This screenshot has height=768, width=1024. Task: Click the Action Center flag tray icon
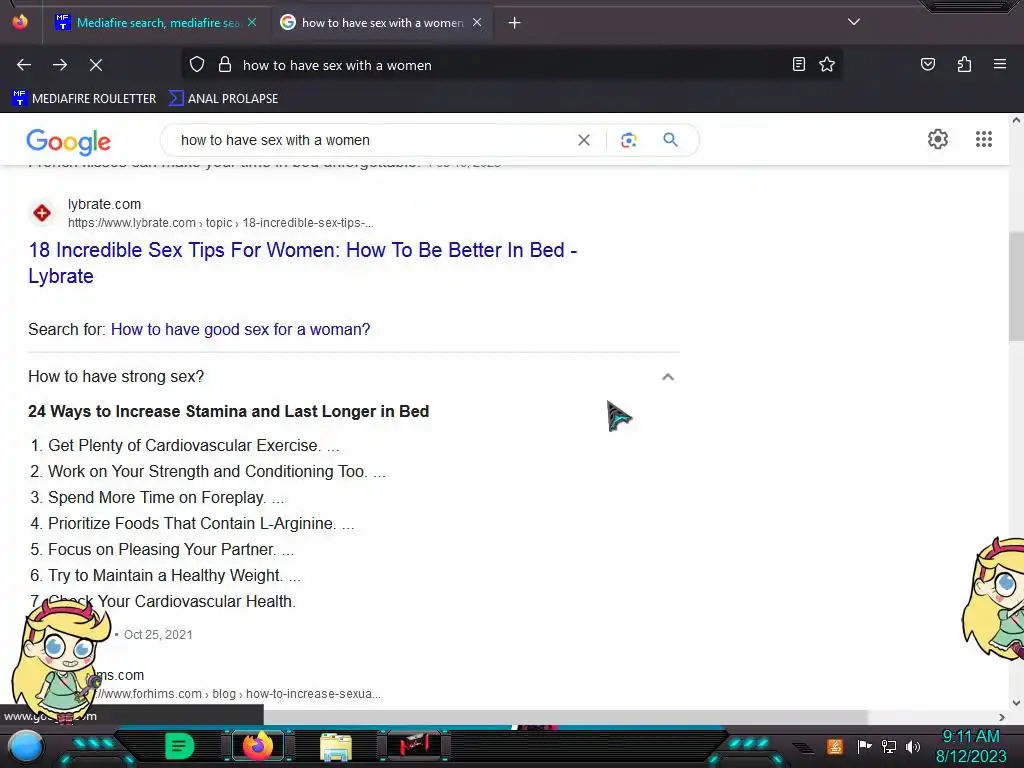864,746
